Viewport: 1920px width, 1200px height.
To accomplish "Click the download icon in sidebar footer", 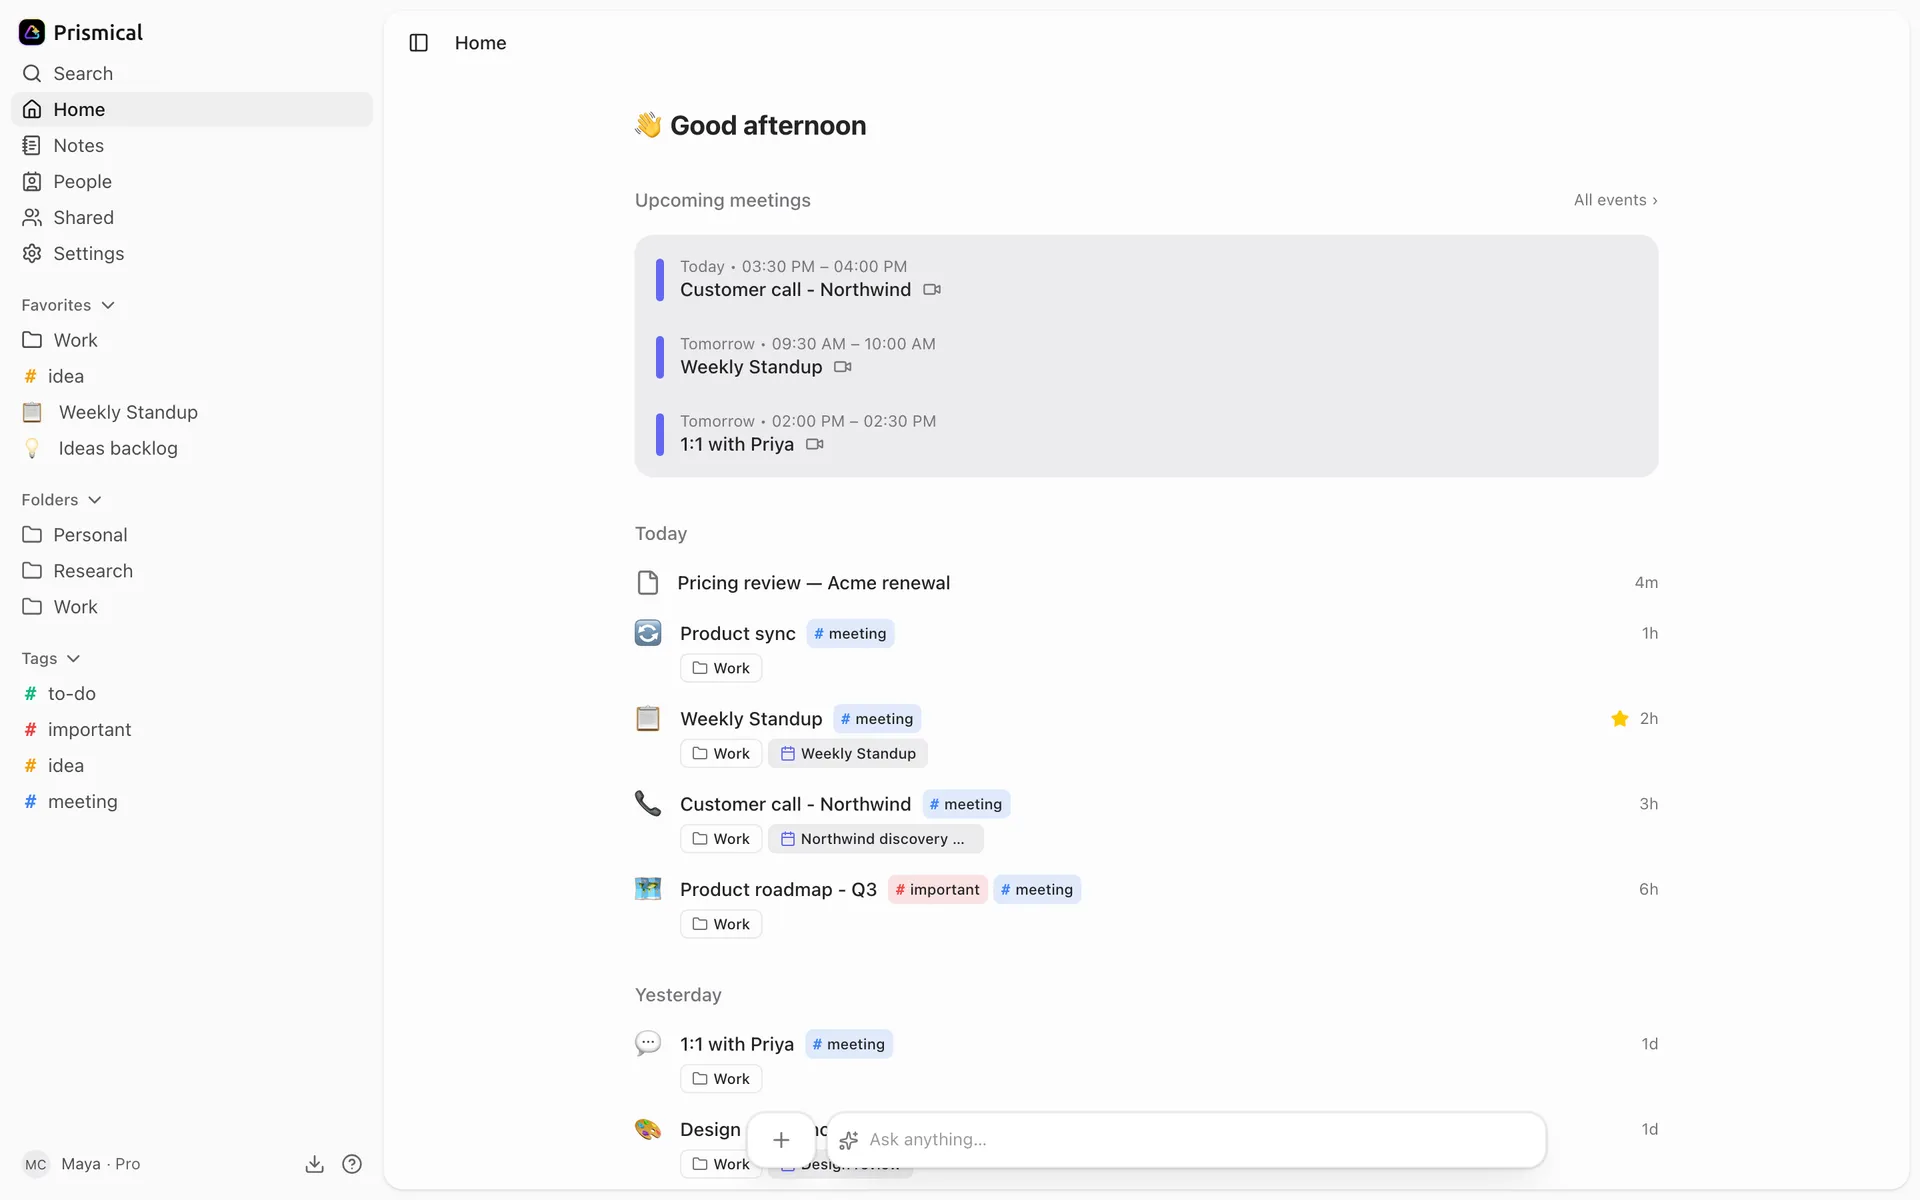I will tap(314, 1164).
